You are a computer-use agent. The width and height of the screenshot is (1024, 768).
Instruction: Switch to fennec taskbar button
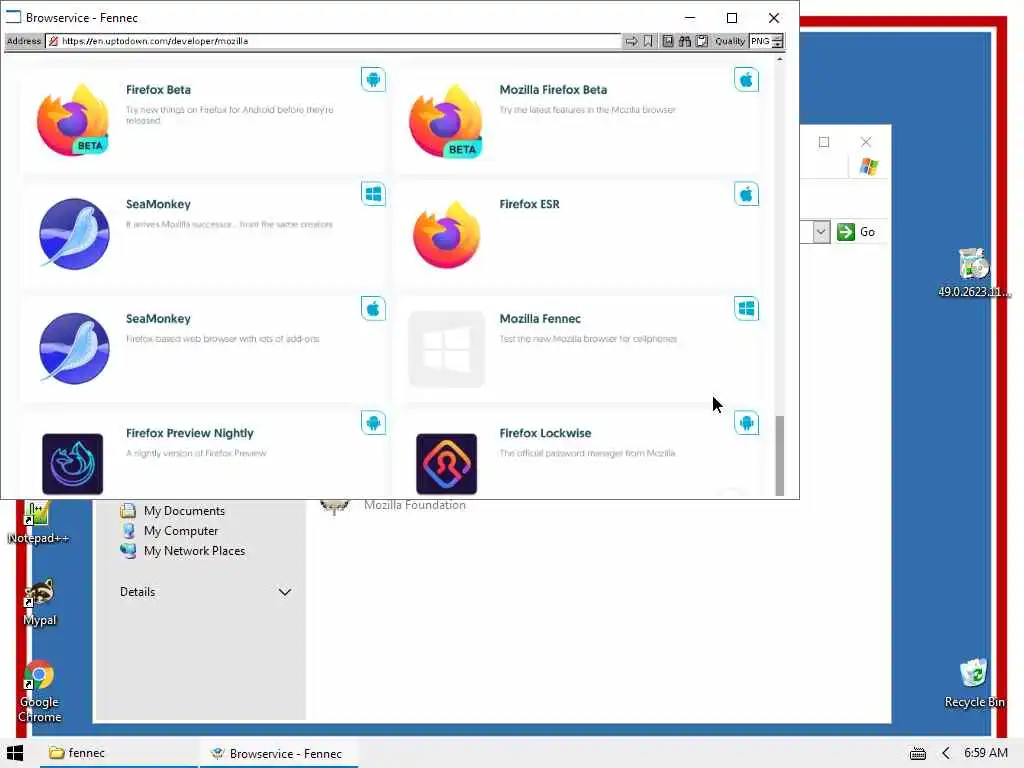(x=118, y=753)
